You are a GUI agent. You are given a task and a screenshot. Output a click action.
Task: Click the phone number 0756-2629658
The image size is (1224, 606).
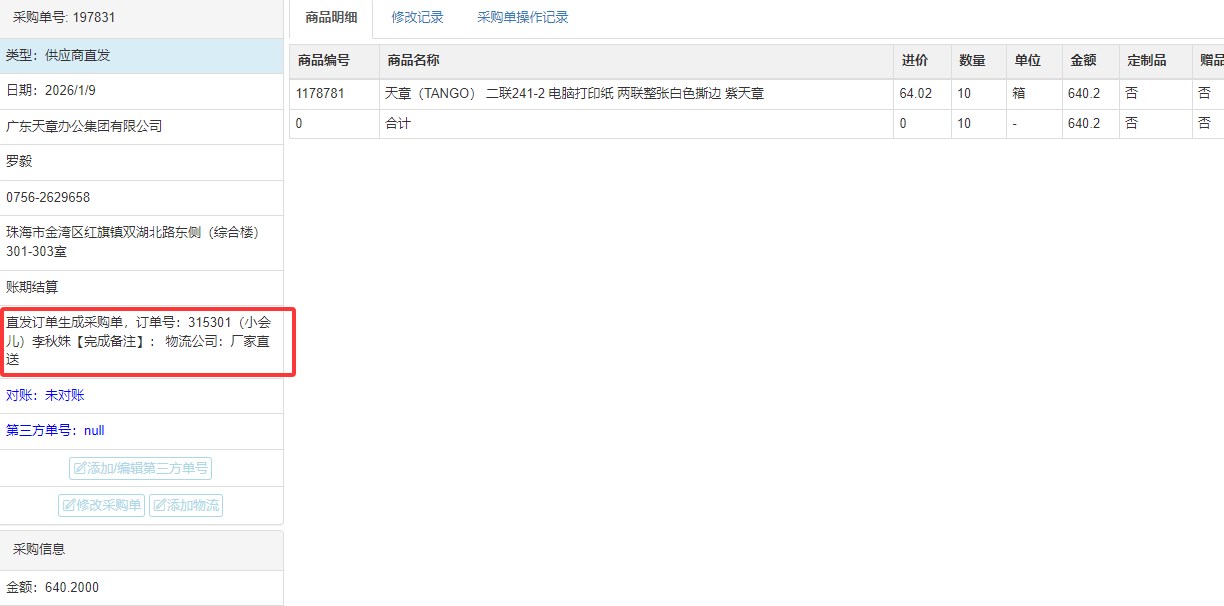point(48,197)
